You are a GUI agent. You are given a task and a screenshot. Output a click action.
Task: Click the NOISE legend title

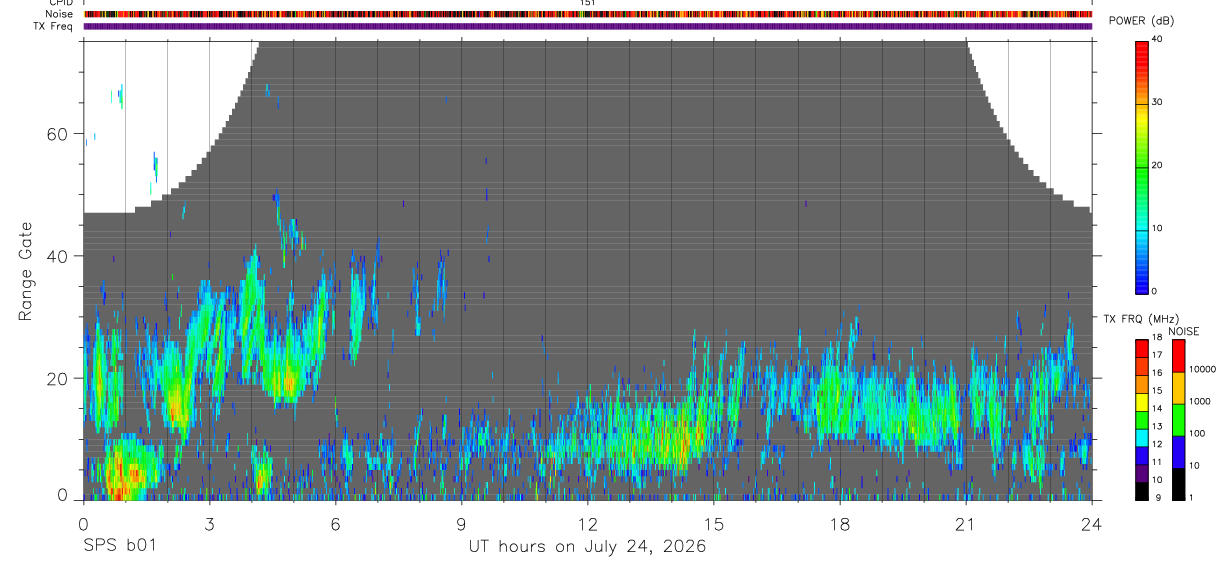[1184, 331]
